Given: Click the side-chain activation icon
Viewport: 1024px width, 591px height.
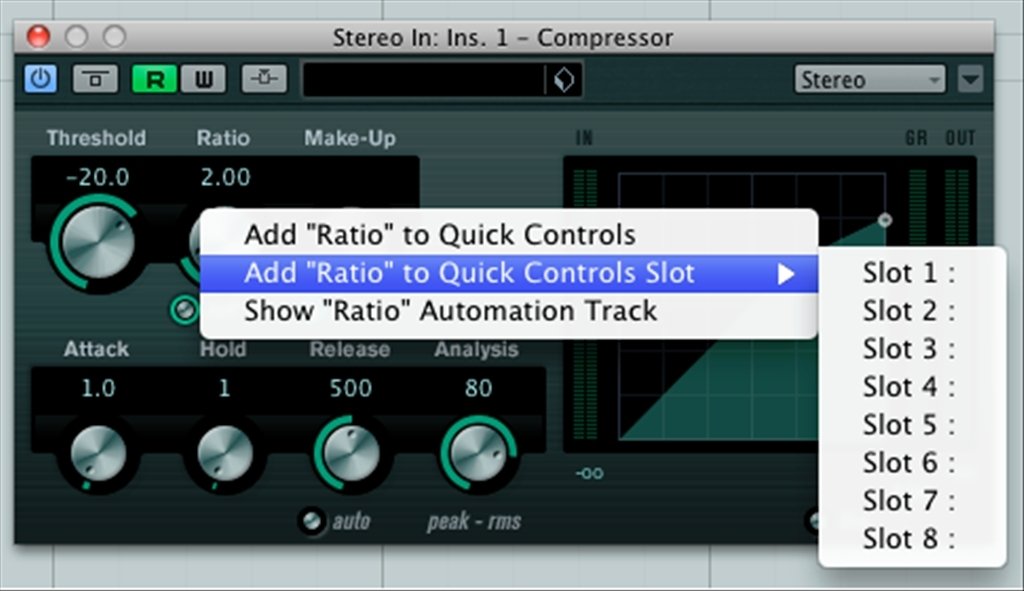Looking at the screenshot, I should point(264,78).
